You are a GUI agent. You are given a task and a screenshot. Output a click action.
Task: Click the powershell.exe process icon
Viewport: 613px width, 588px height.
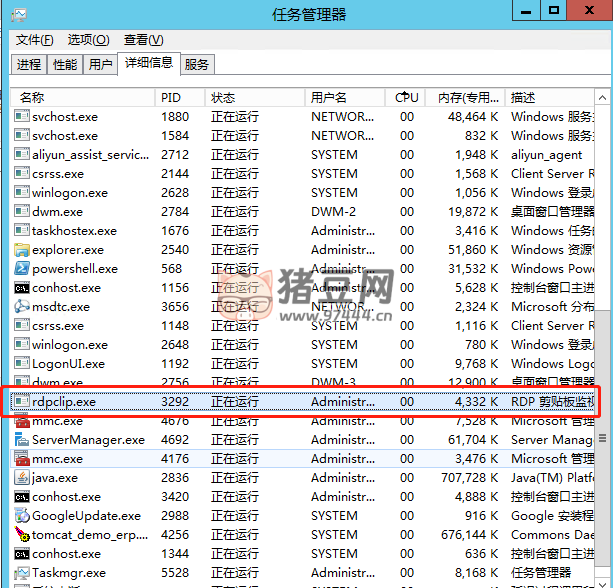(x=22, y=269)
